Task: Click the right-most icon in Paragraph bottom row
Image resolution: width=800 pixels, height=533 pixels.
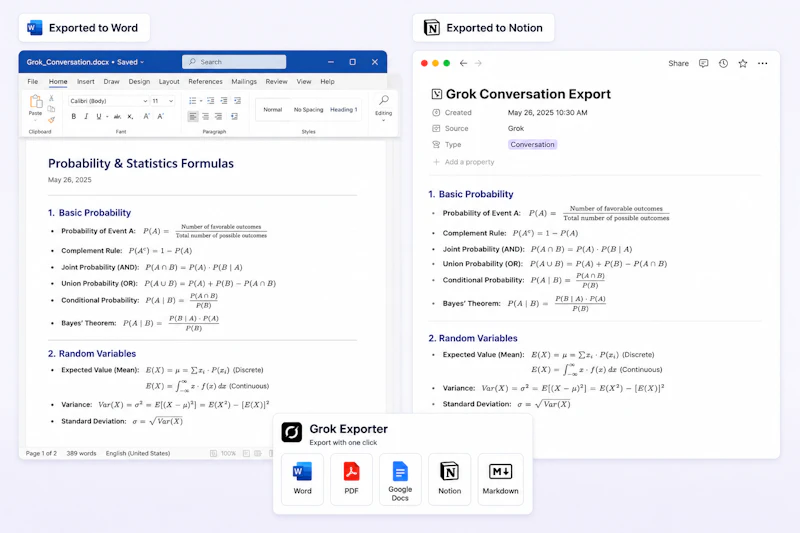Action: point(234,116)
